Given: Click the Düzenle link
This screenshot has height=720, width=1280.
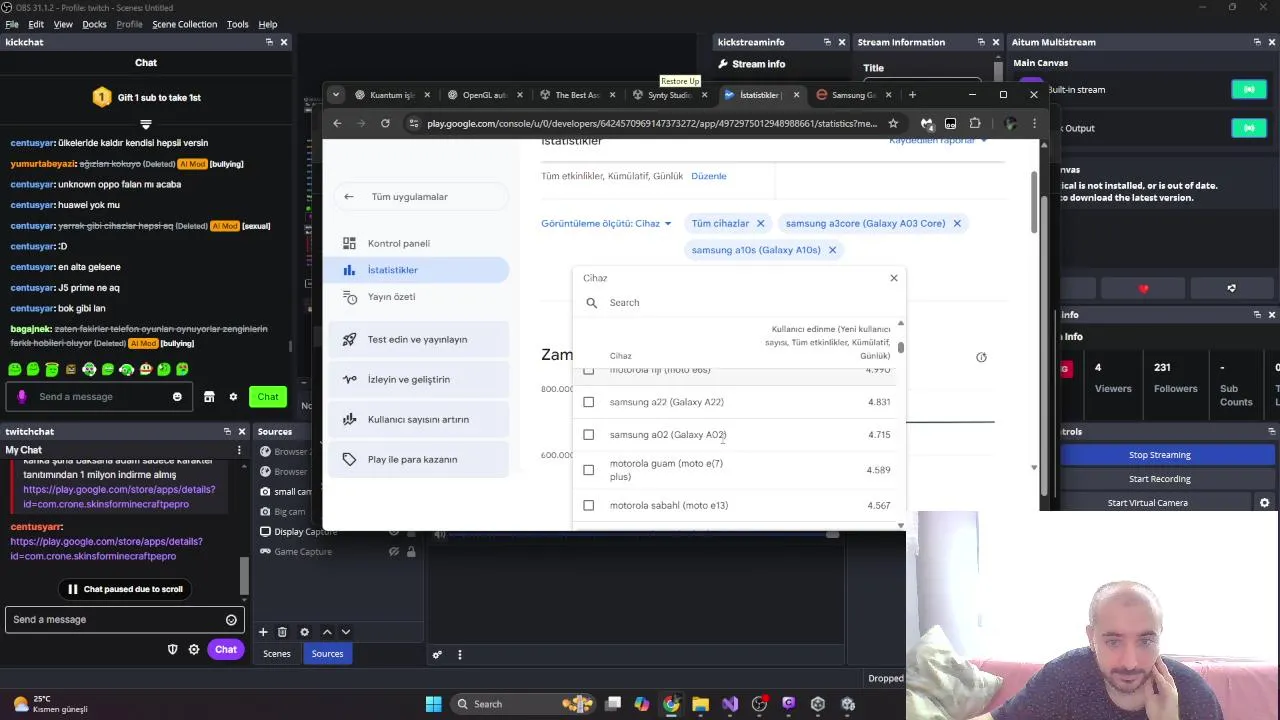Looking at the screenshot, I should tap(709, 176).
